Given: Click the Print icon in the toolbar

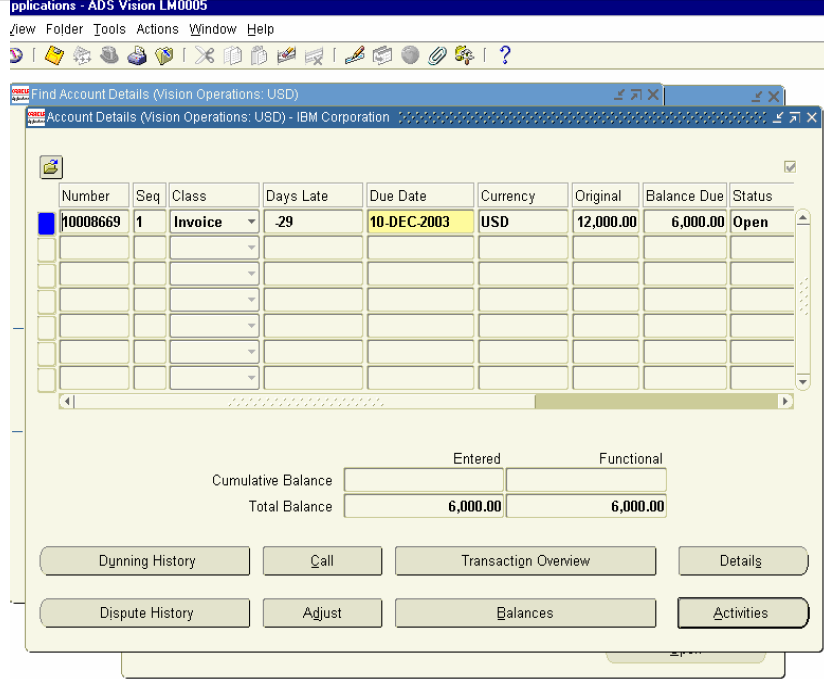Looking at the screenshot, I should click(136, 56).
